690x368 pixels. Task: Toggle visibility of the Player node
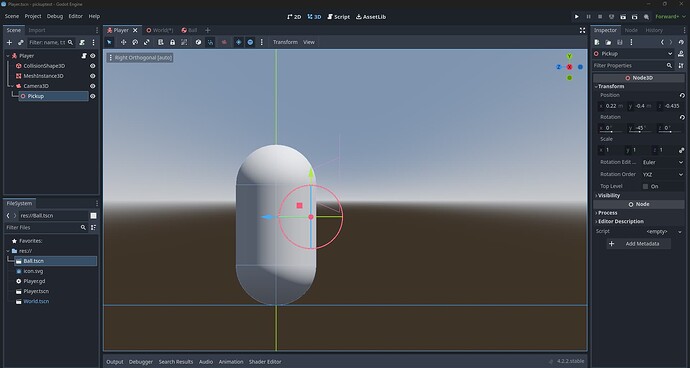point(92,56)
